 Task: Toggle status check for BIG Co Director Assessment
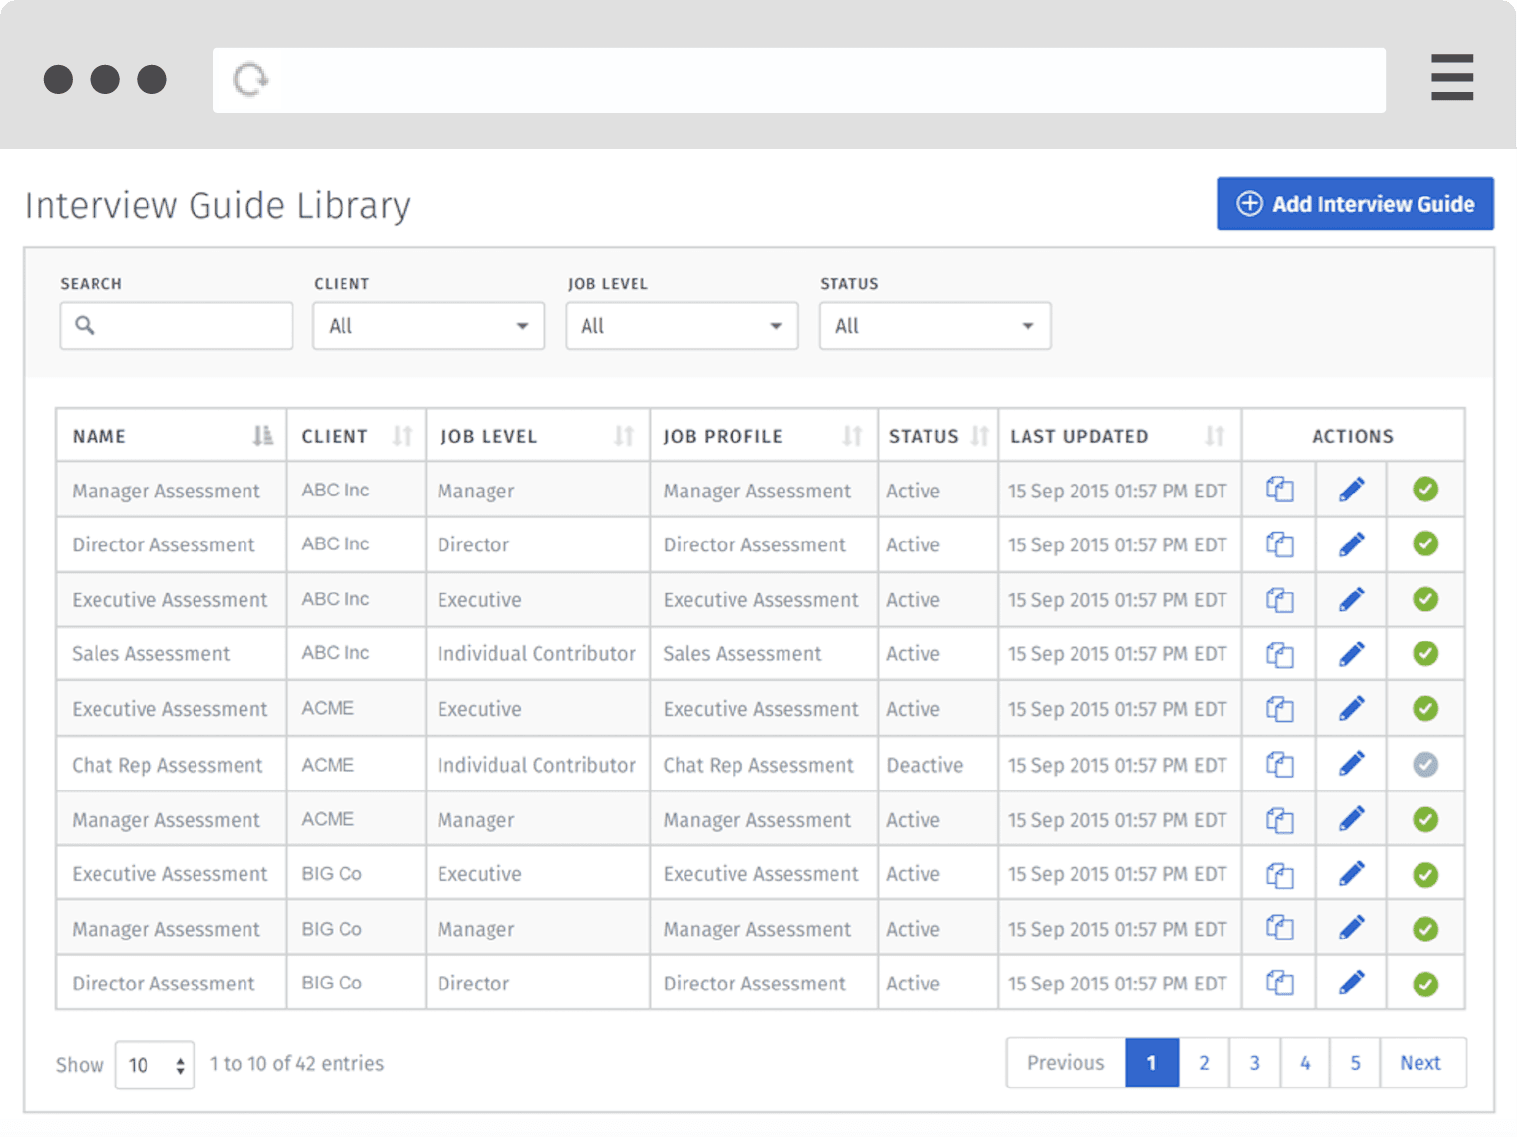1425,984
